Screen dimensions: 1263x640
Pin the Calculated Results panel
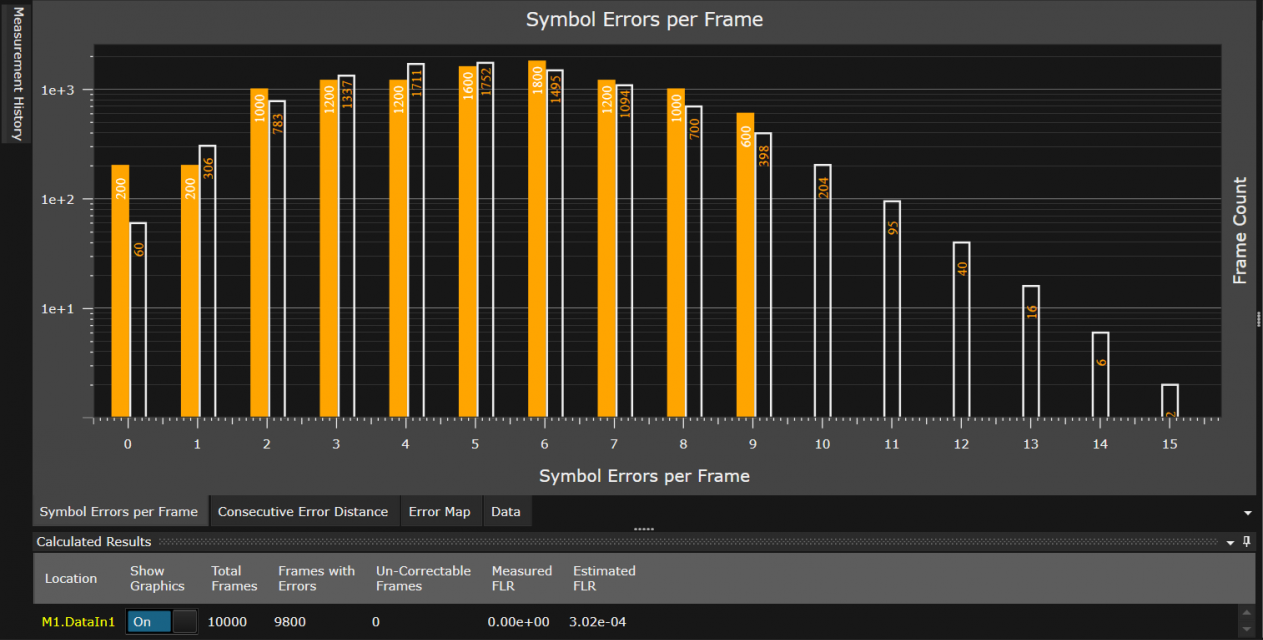coord(1247,541)
